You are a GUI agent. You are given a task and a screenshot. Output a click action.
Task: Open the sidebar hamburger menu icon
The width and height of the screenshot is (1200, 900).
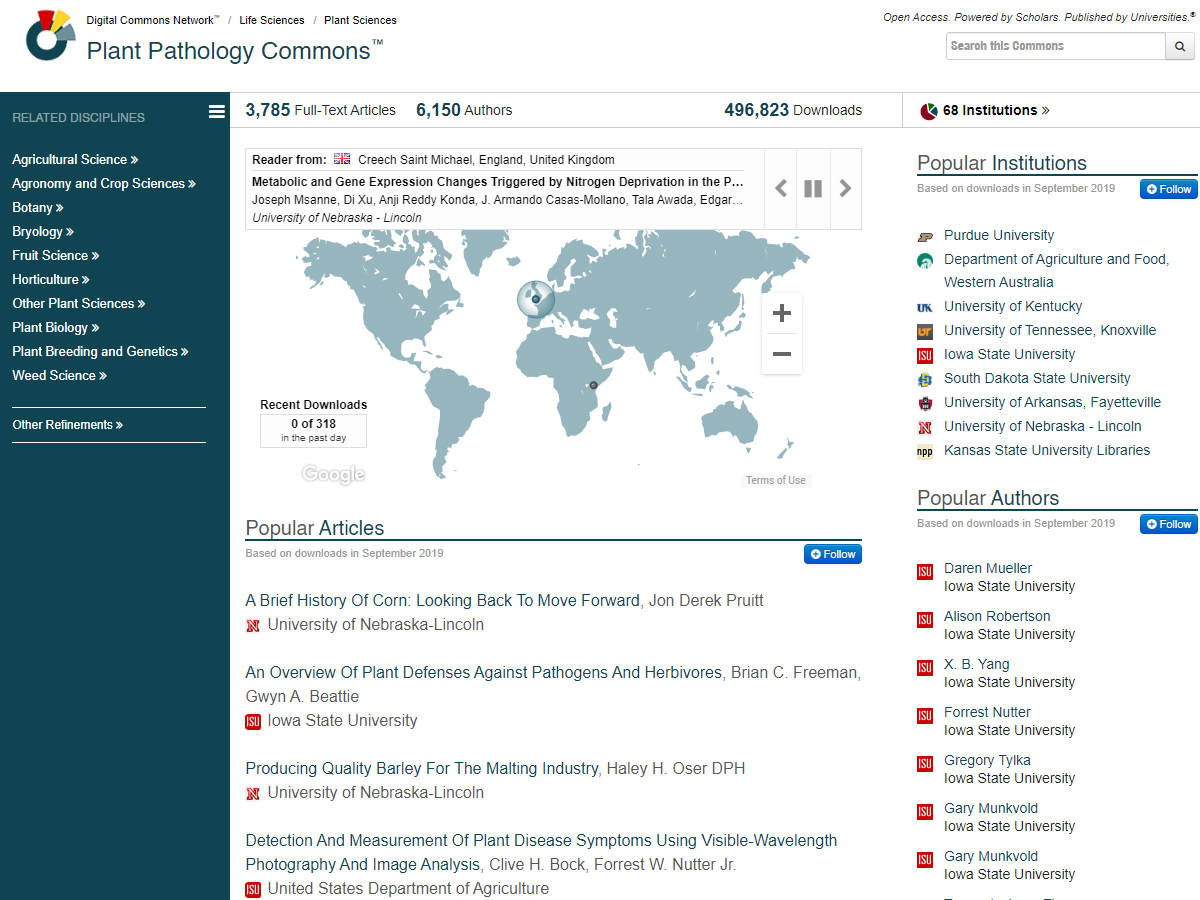click(x=217, y=112)
